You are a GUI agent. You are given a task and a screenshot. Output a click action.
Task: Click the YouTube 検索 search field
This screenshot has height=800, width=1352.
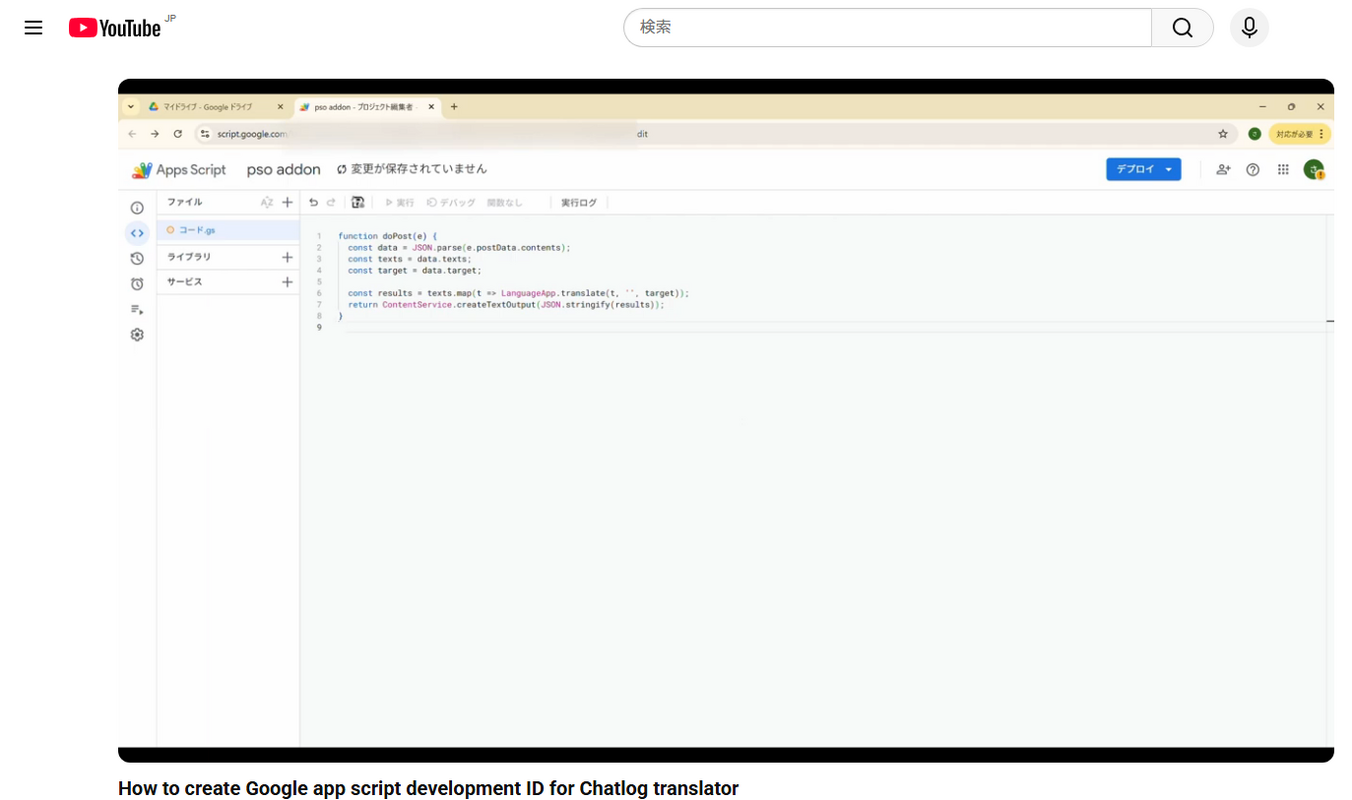887,28
